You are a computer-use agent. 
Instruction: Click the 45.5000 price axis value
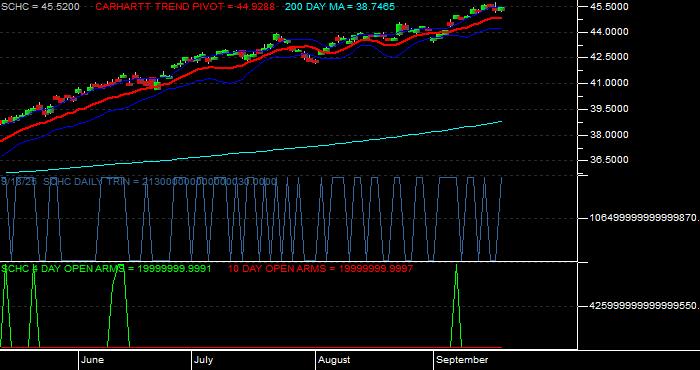coord(609,7)
